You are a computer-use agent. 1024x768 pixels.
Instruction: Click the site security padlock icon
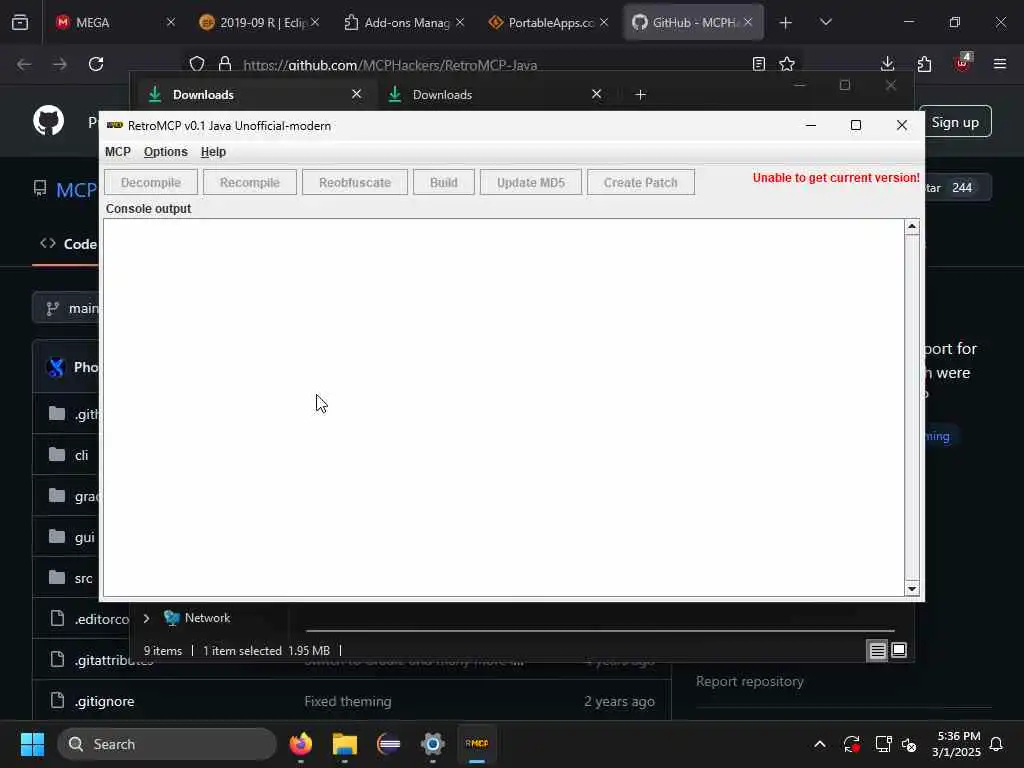tap(225, 64)
